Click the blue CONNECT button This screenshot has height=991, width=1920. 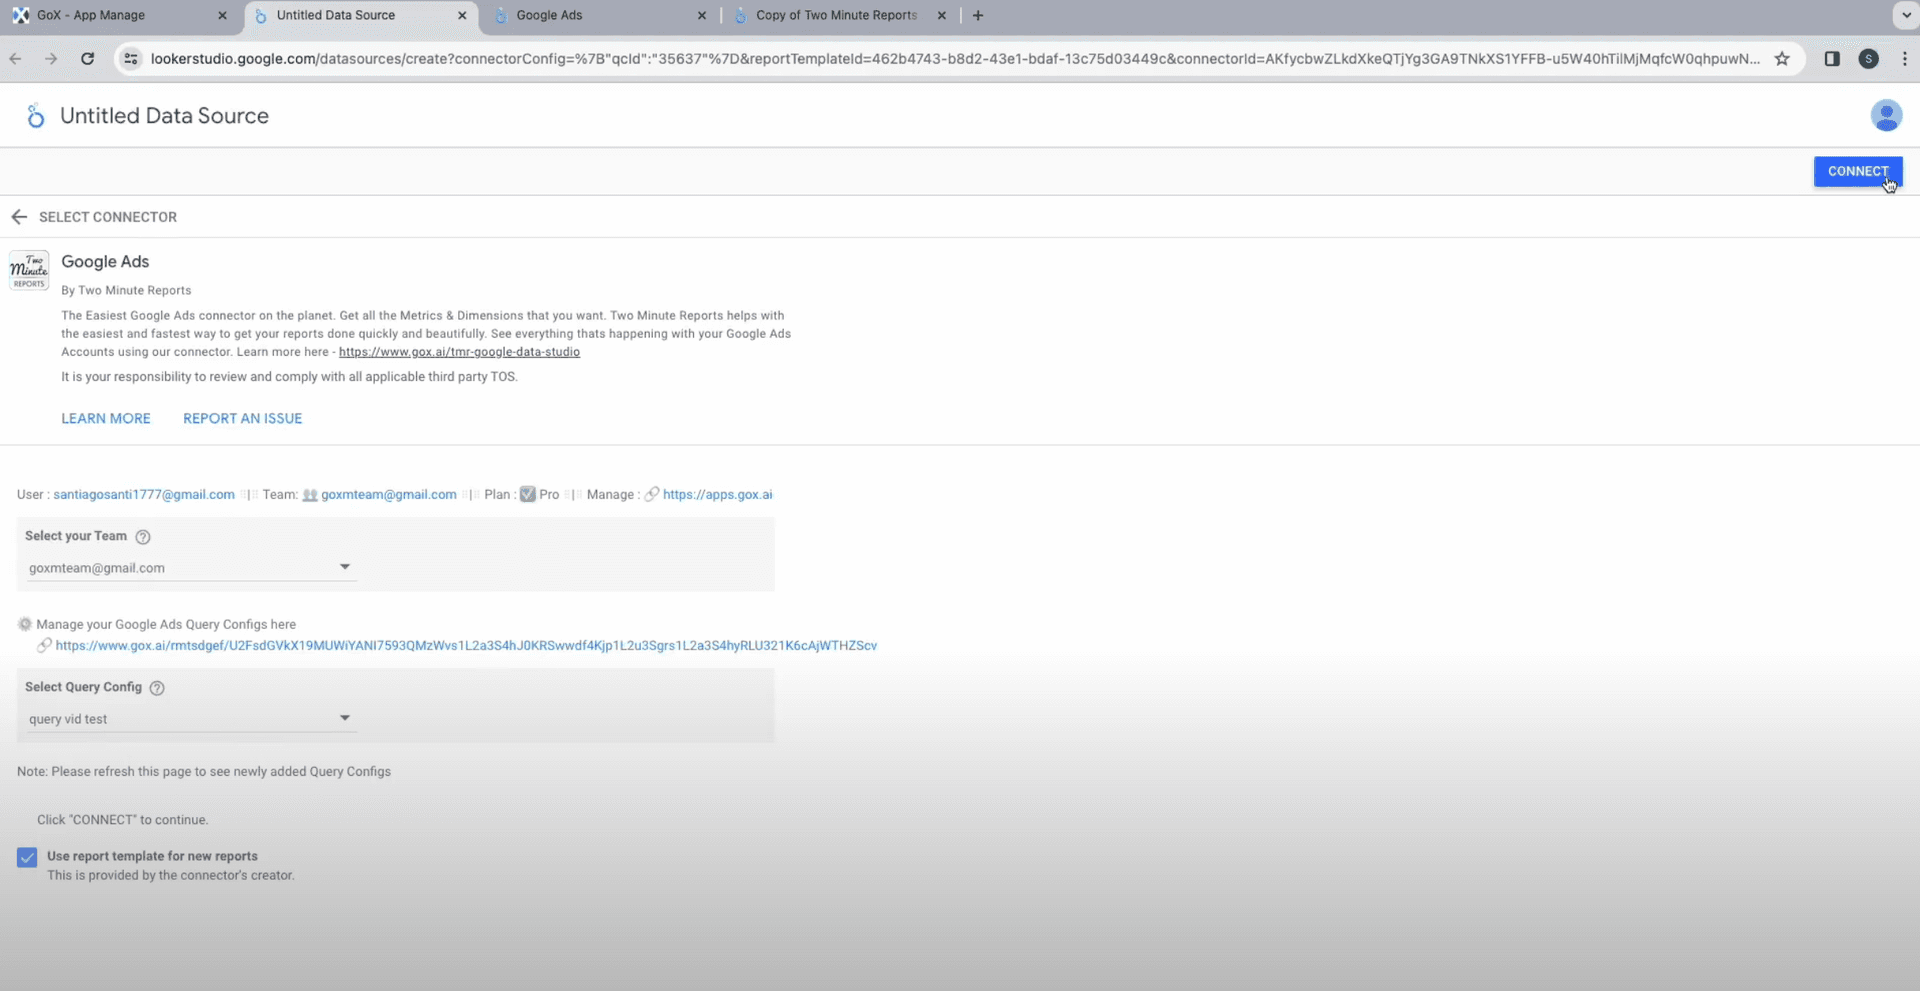click(x=1858, y=171)
